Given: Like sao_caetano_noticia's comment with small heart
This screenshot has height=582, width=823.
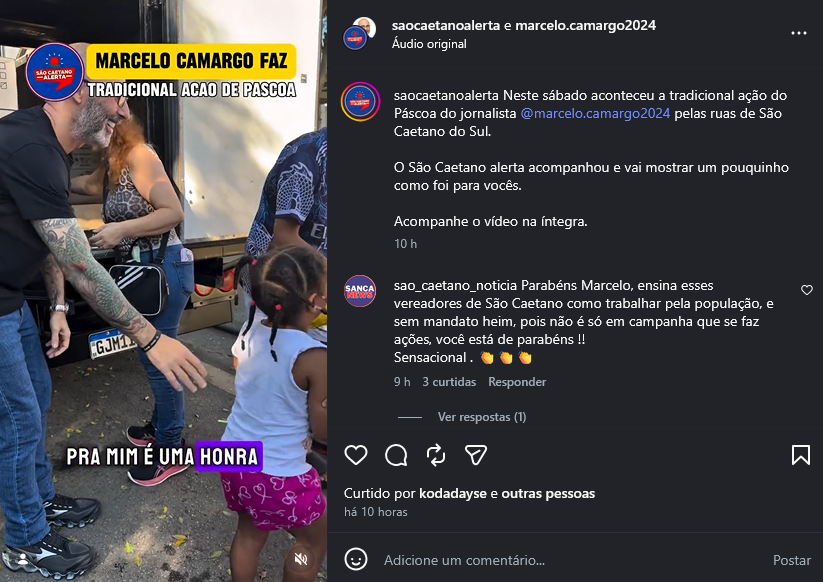Looking at the screenshot, I should point(807,290).
